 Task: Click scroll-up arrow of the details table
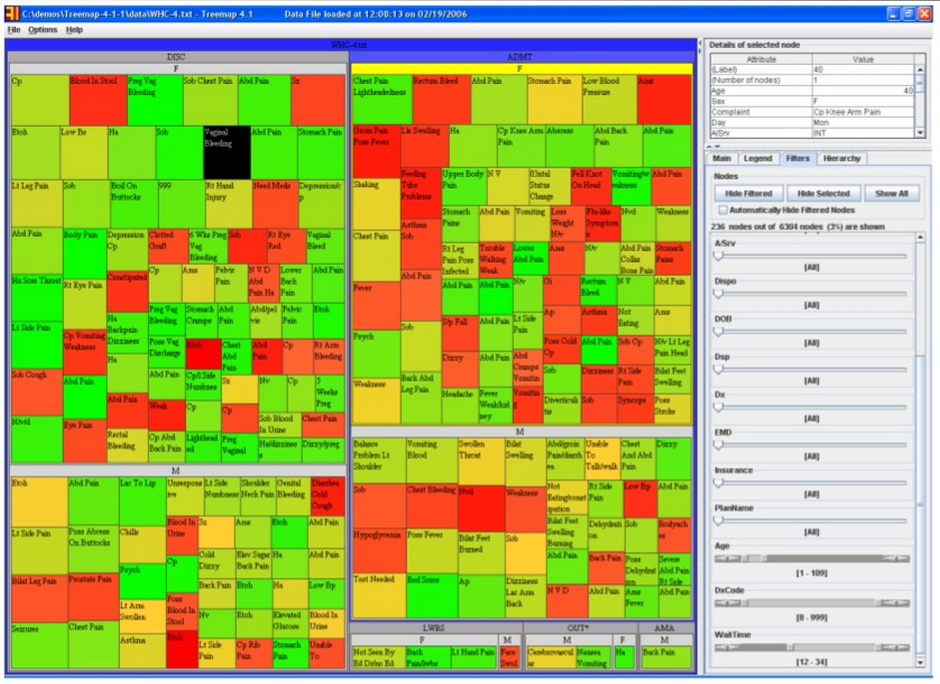click(x=921, y=71)
